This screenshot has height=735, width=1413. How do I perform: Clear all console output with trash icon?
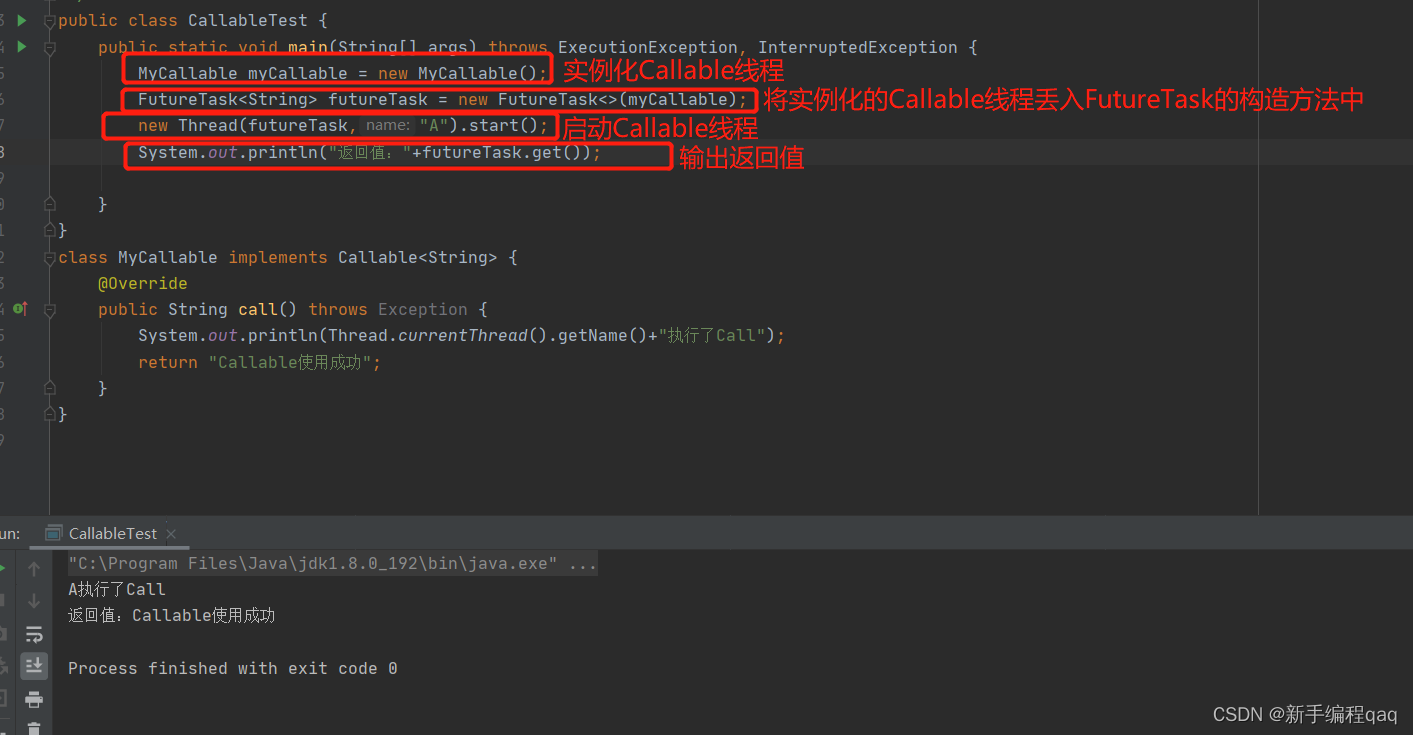(34, 728)
